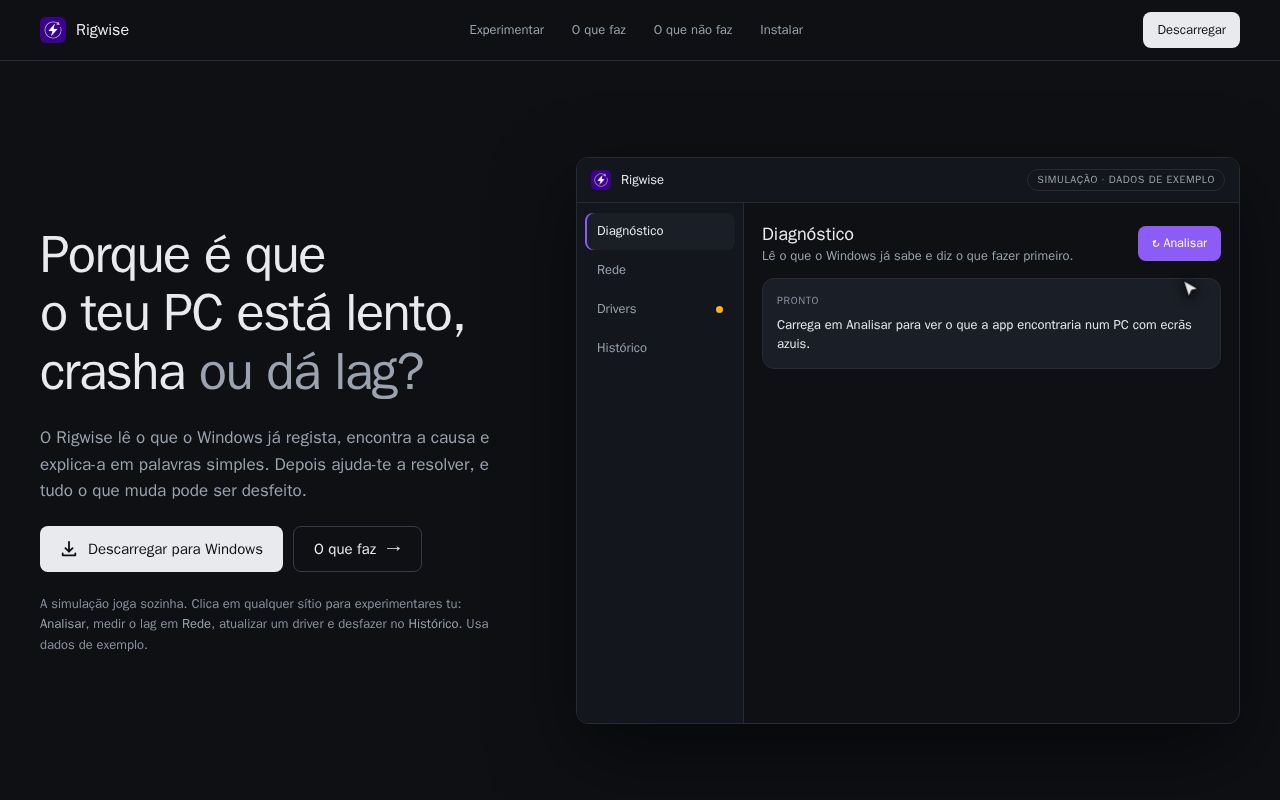Click the orange alert dot beside Drivers
The image size is (1280, 800).
(719, 309)
